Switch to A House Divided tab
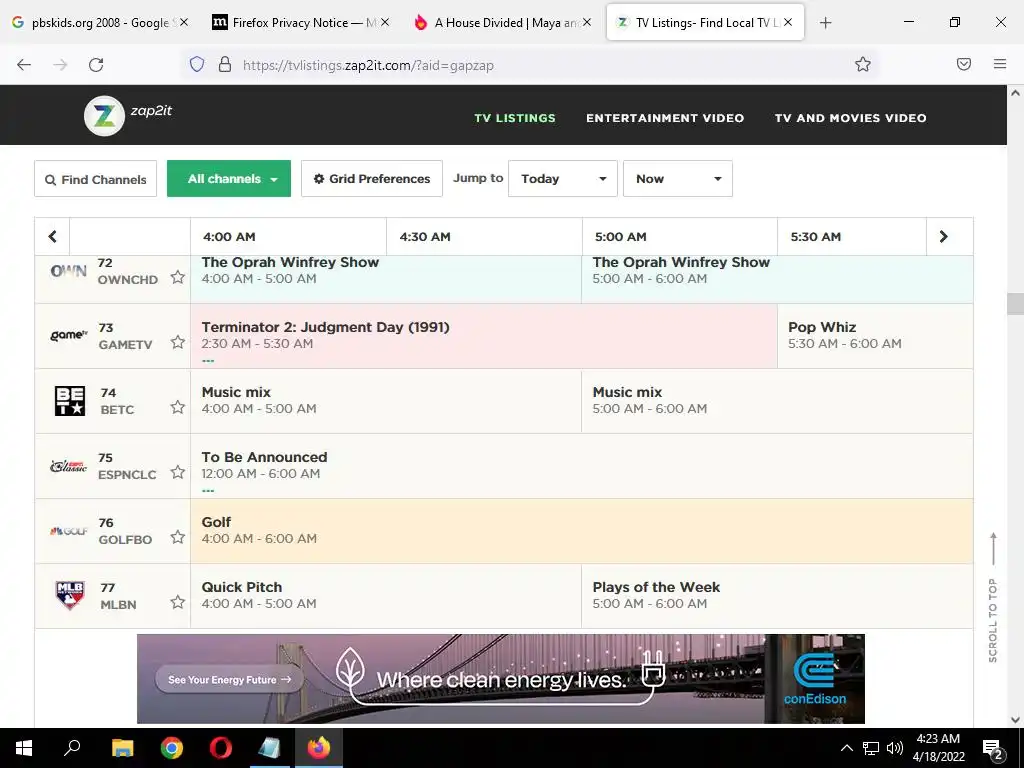Image resolution: width=1024 pixels, height=768 pixels. pos(502,23)
